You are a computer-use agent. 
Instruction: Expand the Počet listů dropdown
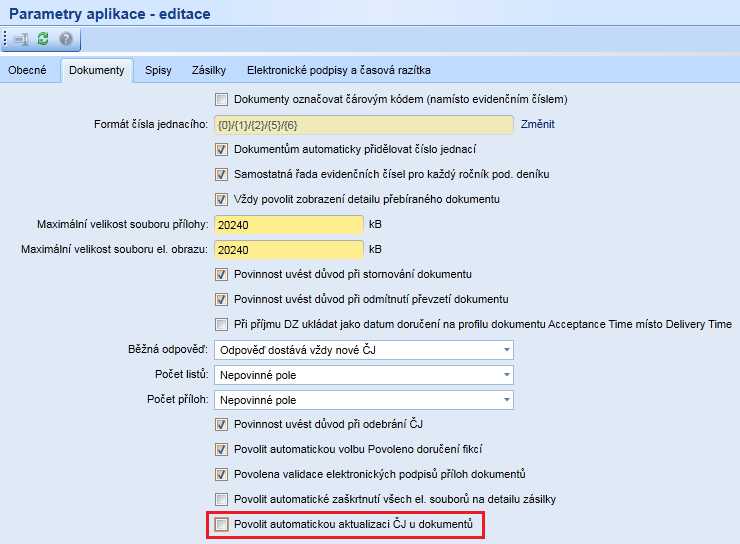364,375
